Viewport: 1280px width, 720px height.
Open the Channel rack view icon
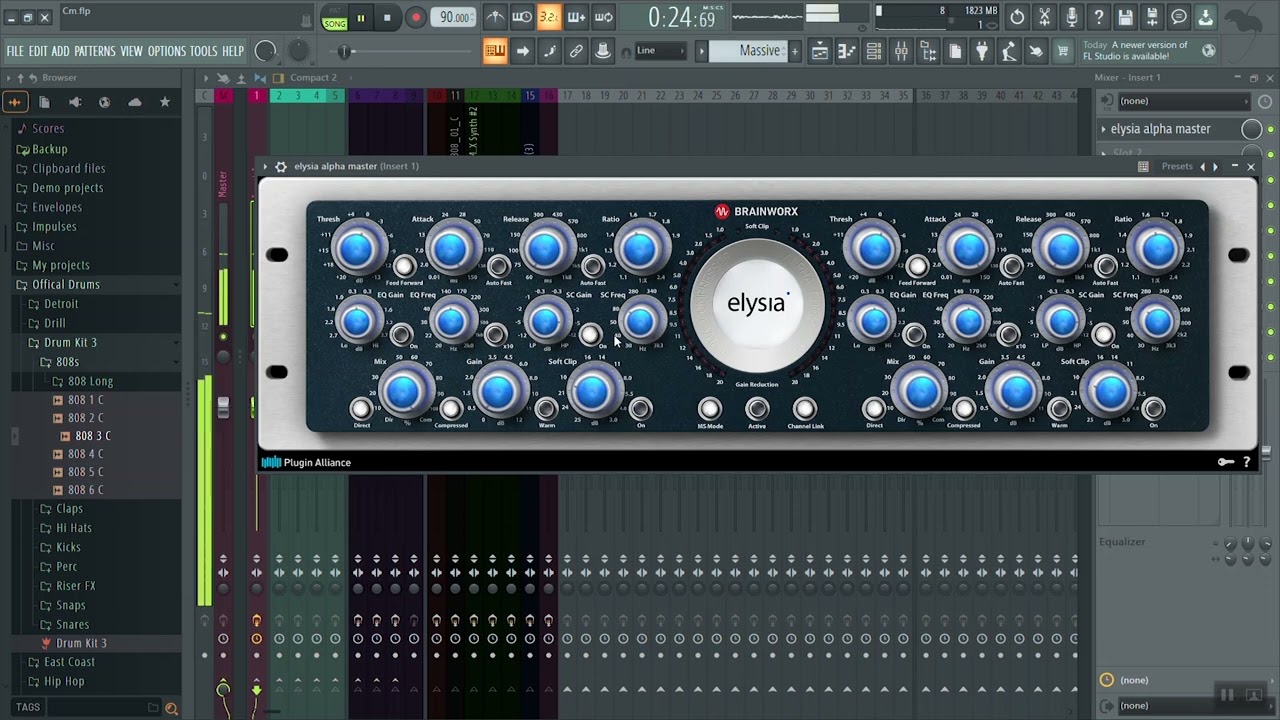click(x=874, y=51)
